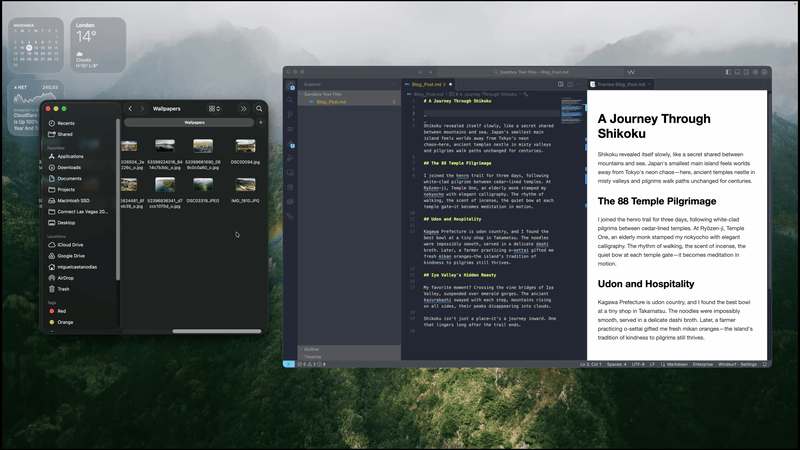800x450 pixels.
Task: Go forward with the editor navigation arrow
Action: 430,72
